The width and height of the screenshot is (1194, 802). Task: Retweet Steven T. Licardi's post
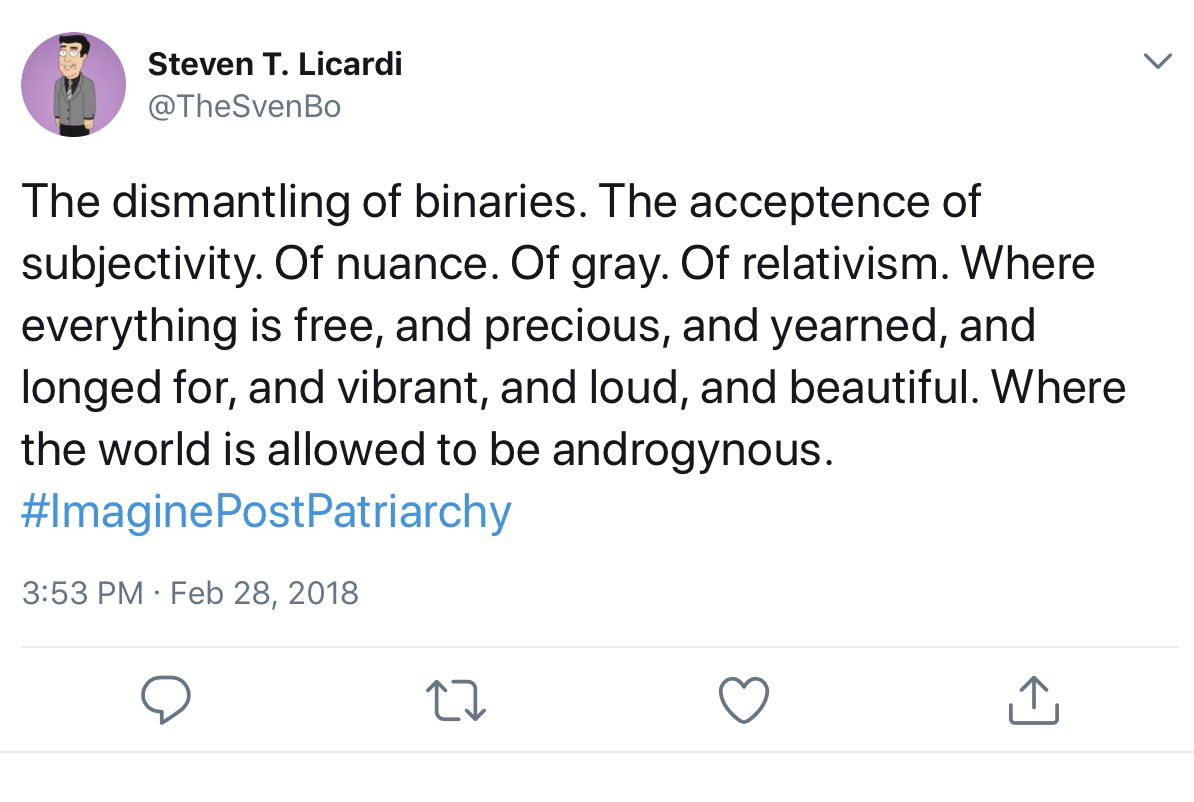point(455,700)
